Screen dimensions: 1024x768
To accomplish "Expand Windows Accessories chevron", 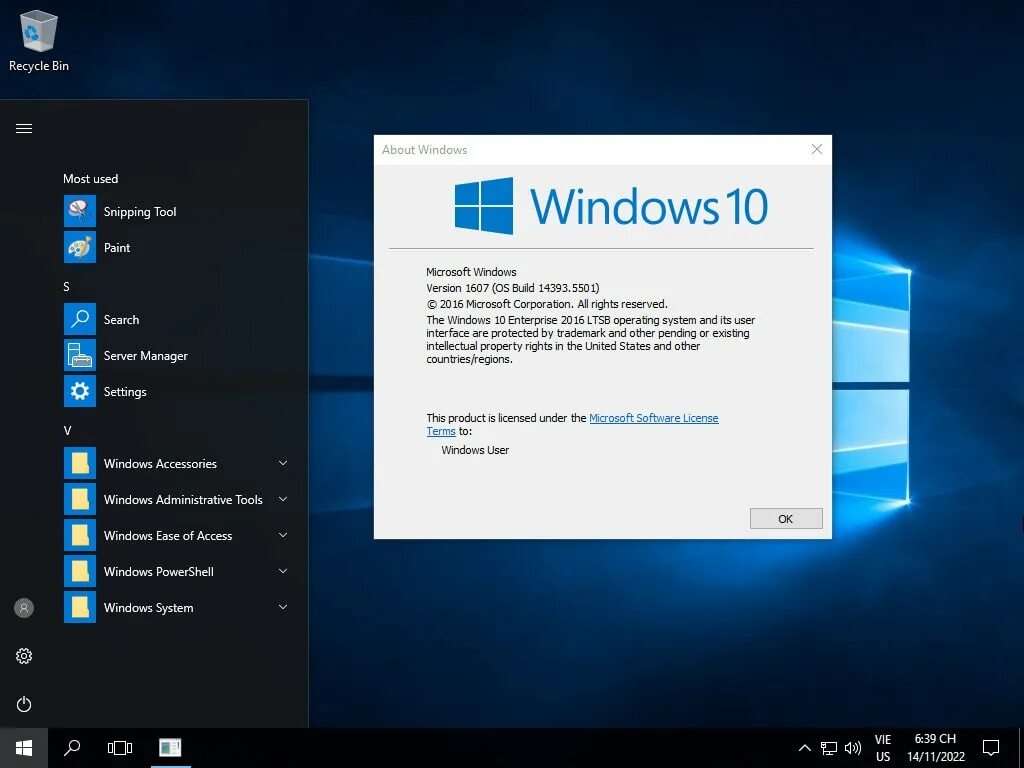I will [x=283, y=463].
